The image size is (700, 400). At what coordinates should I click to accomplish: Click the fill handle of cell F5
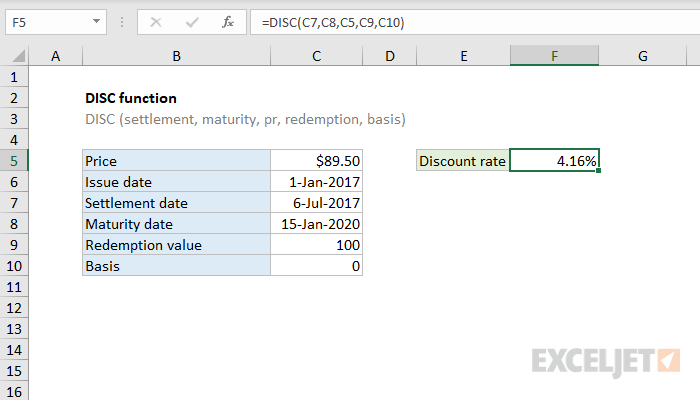point(598,171)
